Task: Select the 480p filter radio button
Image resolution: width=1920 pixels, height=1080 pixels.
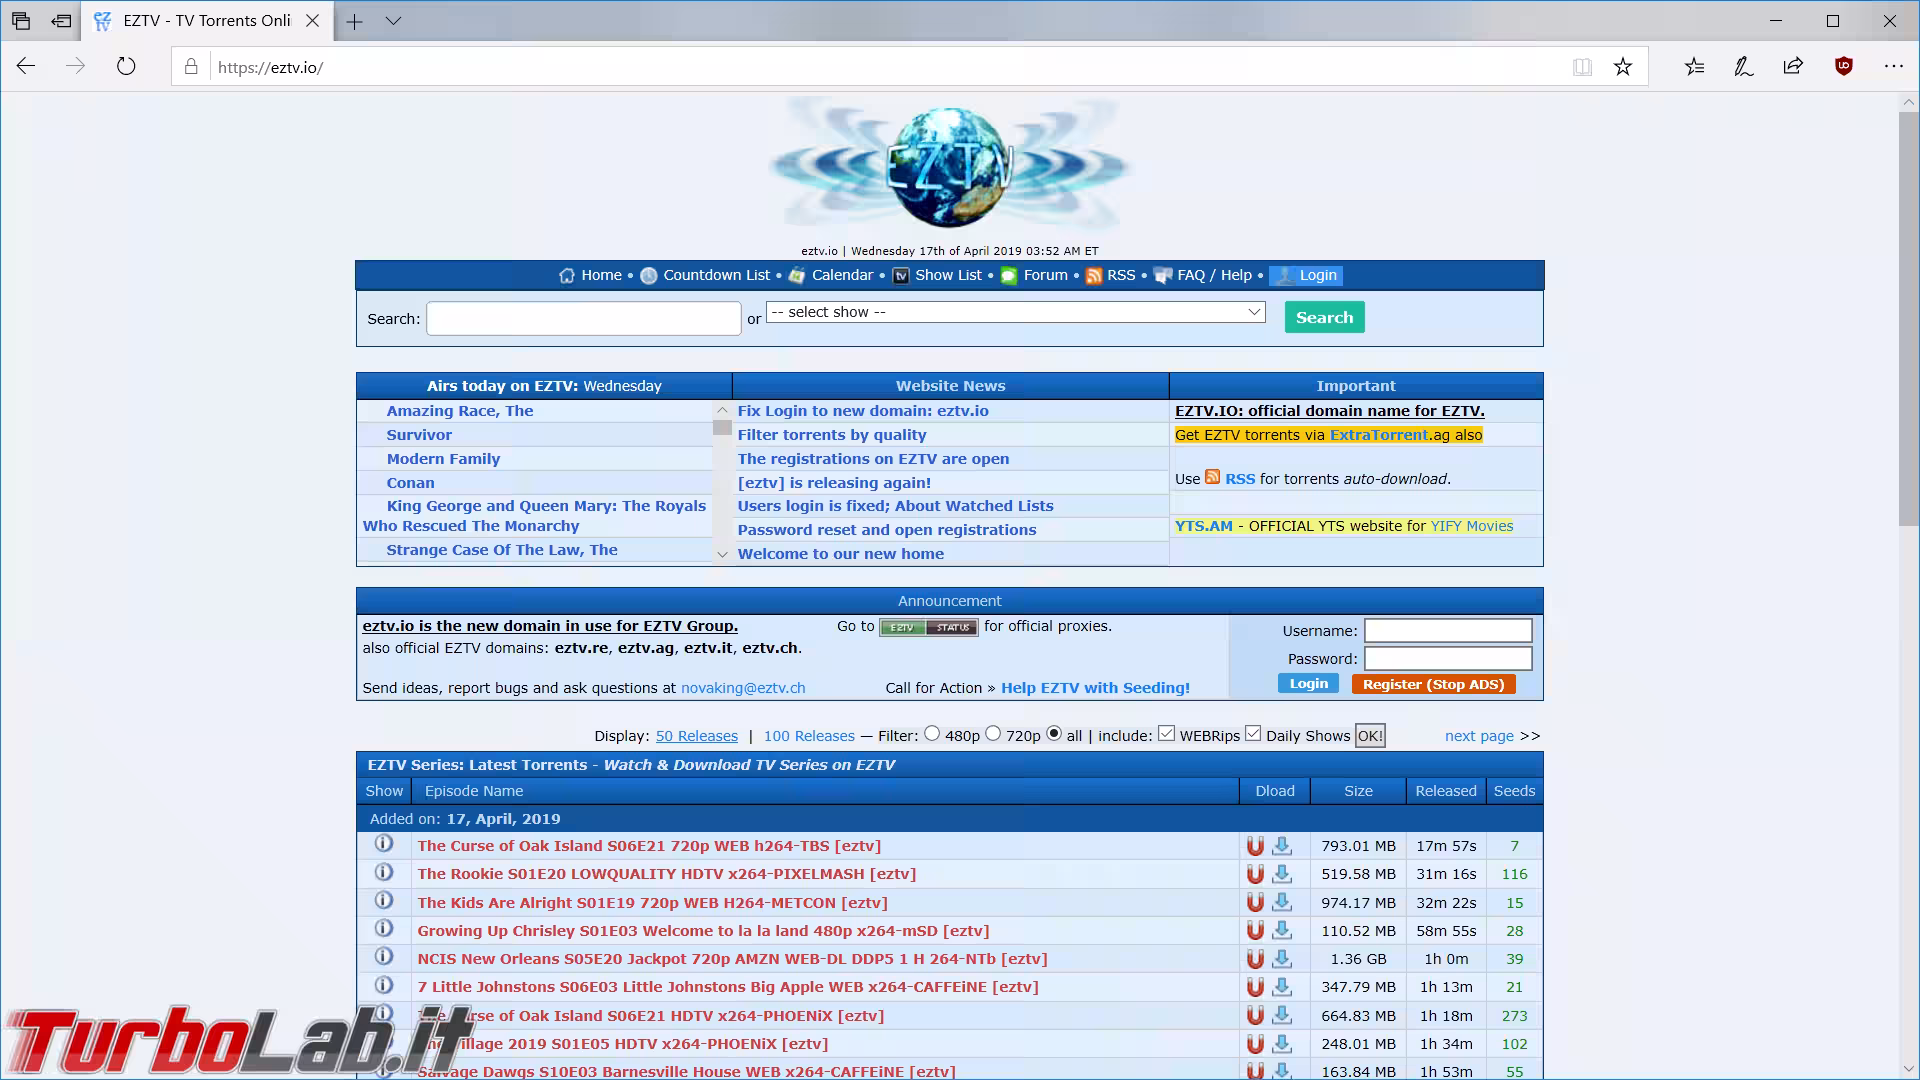Action: click(x=932, y=734)
